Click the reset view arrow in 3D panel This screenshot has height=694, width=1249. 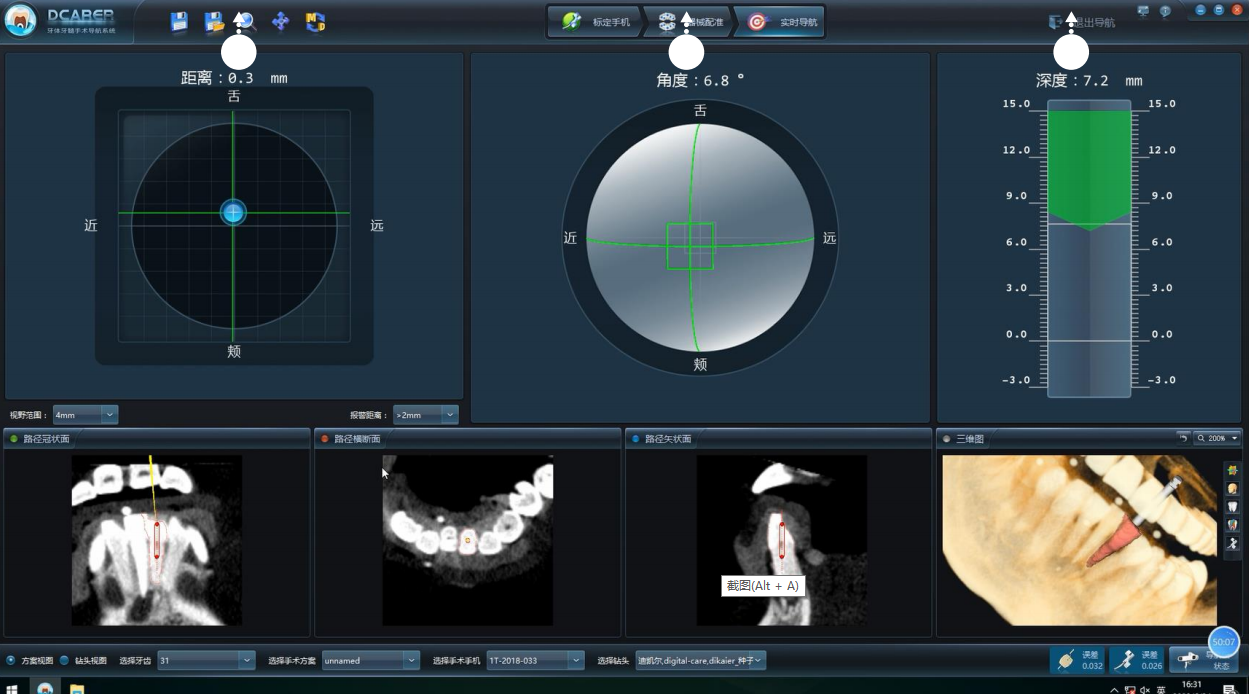(x=1183, y=438)
